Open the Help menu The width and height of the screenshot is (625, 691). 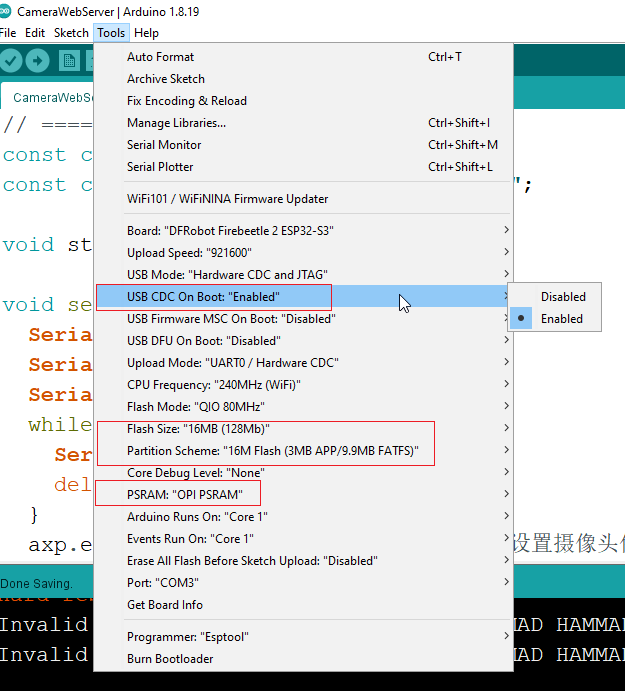point(146,33)
